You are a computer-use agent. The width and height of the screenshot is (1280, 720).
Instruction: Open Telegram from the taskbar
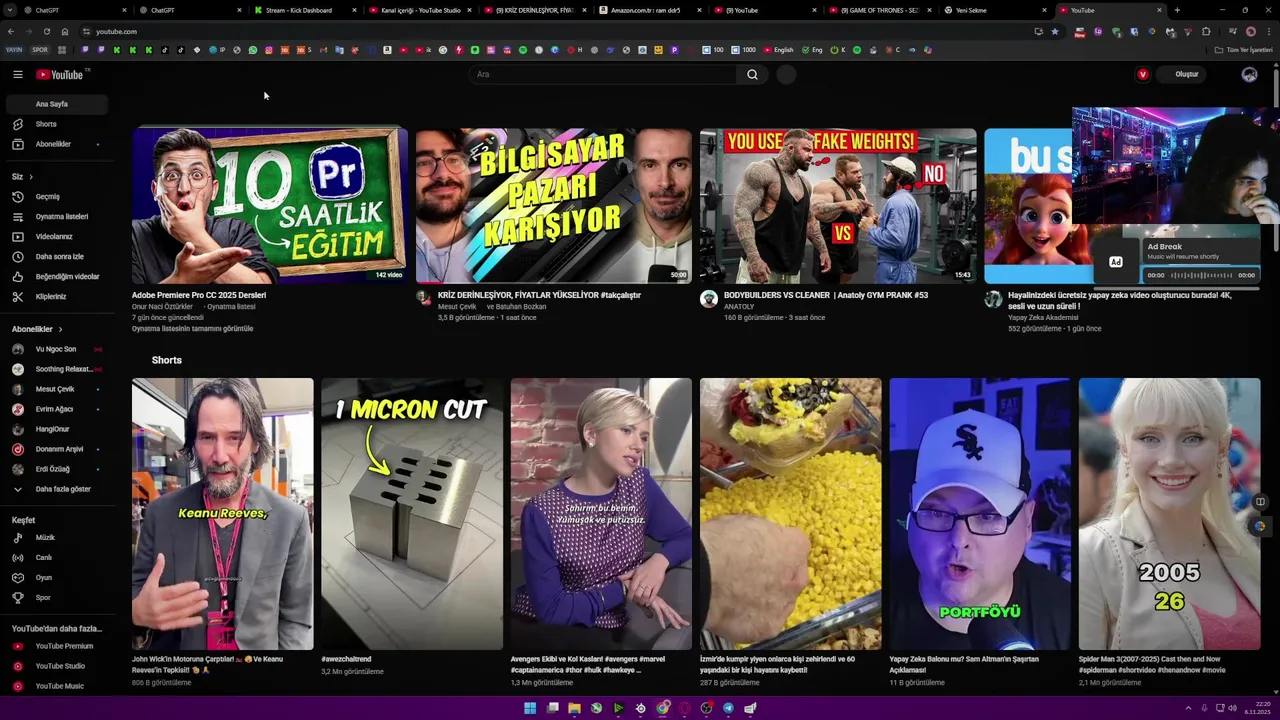pos(728,708)
